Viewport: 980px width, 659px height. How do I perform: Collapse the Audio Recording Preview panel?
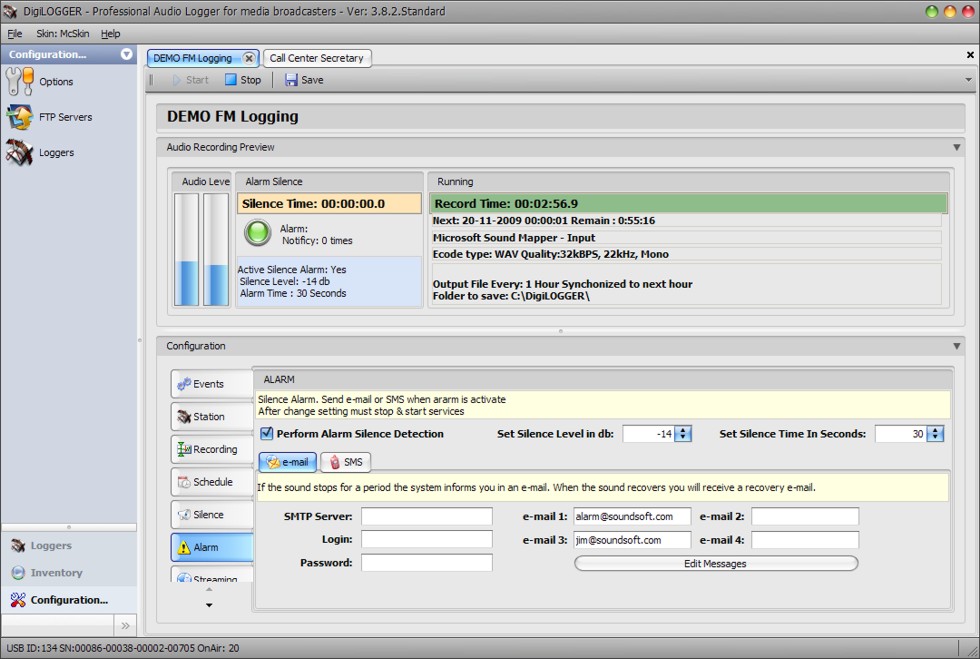pyautogui.click(x=956, y=147)
